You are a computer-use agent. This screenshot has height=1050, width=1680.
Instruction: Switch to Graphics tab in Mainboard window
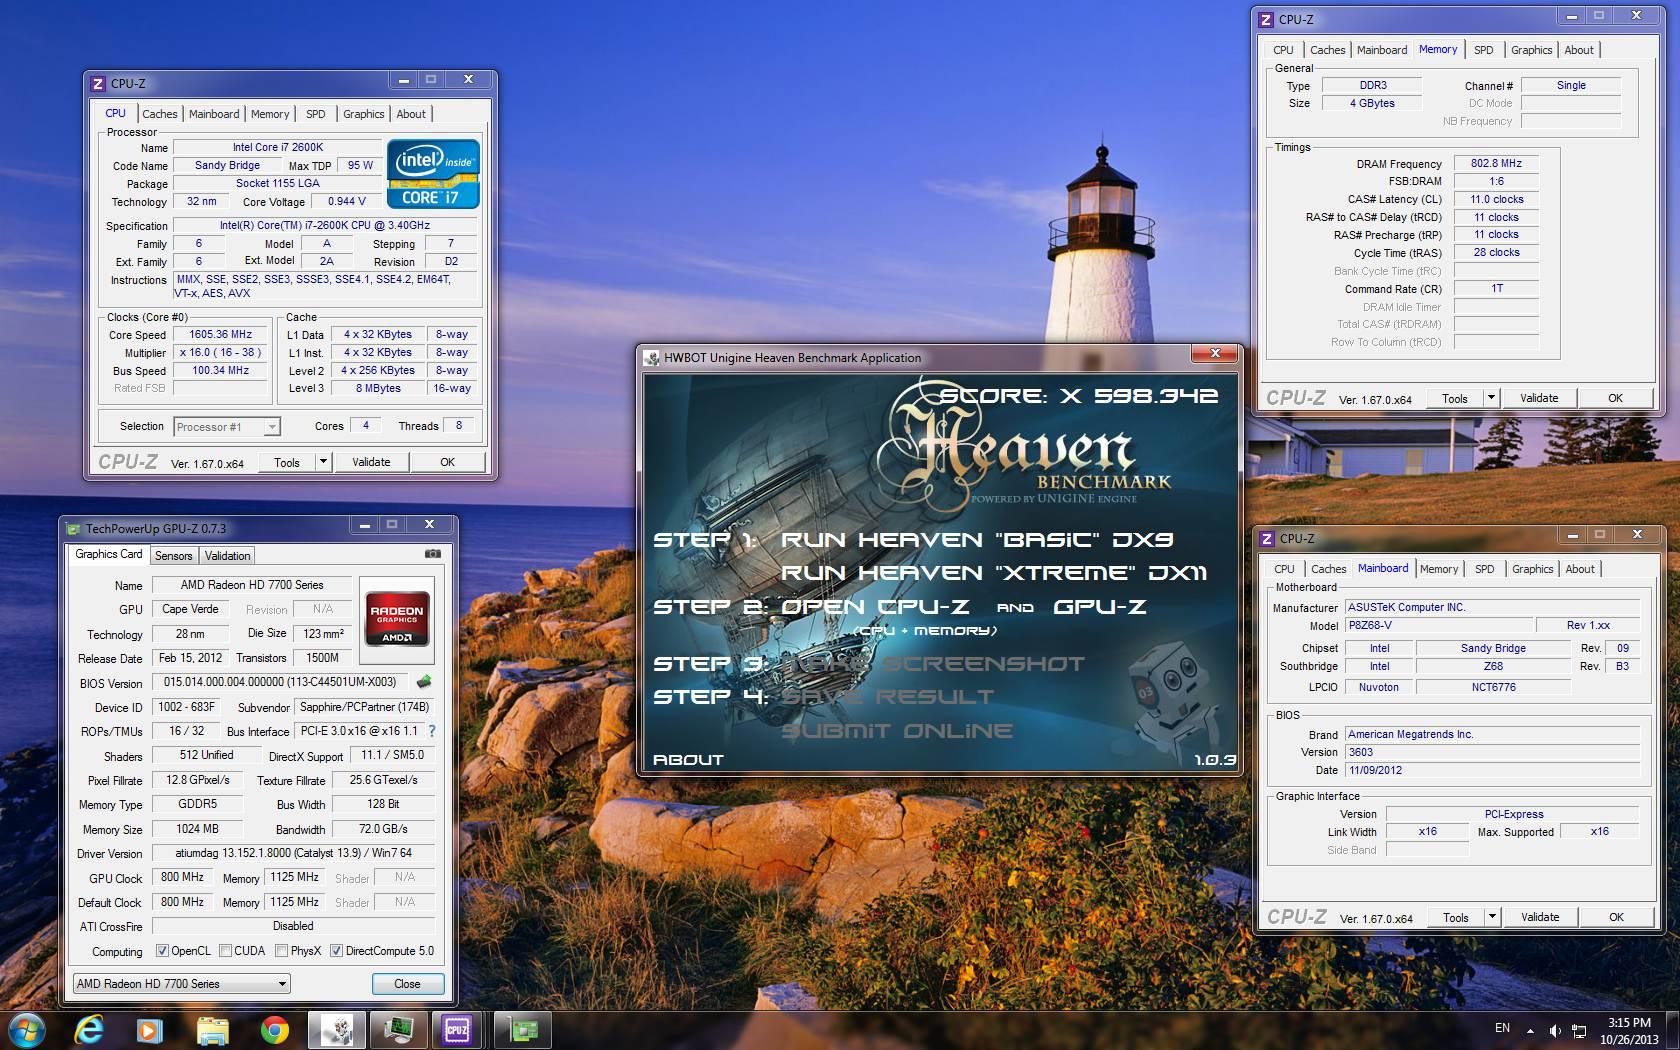(x=1532, y=569)
